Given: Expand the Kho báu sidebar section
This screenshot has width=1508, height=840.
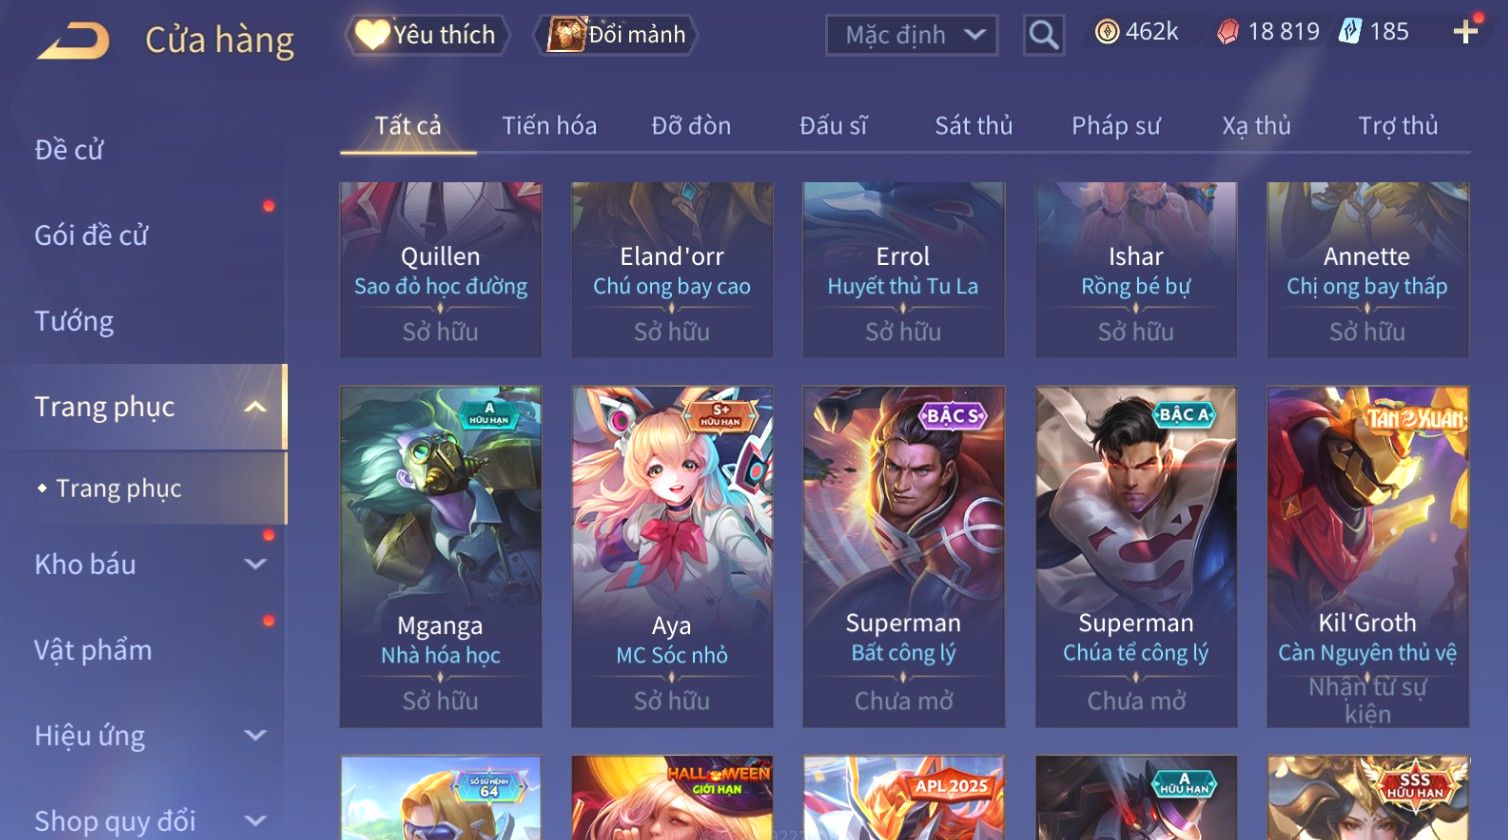Looking at the screenshot, I should 255,564.
